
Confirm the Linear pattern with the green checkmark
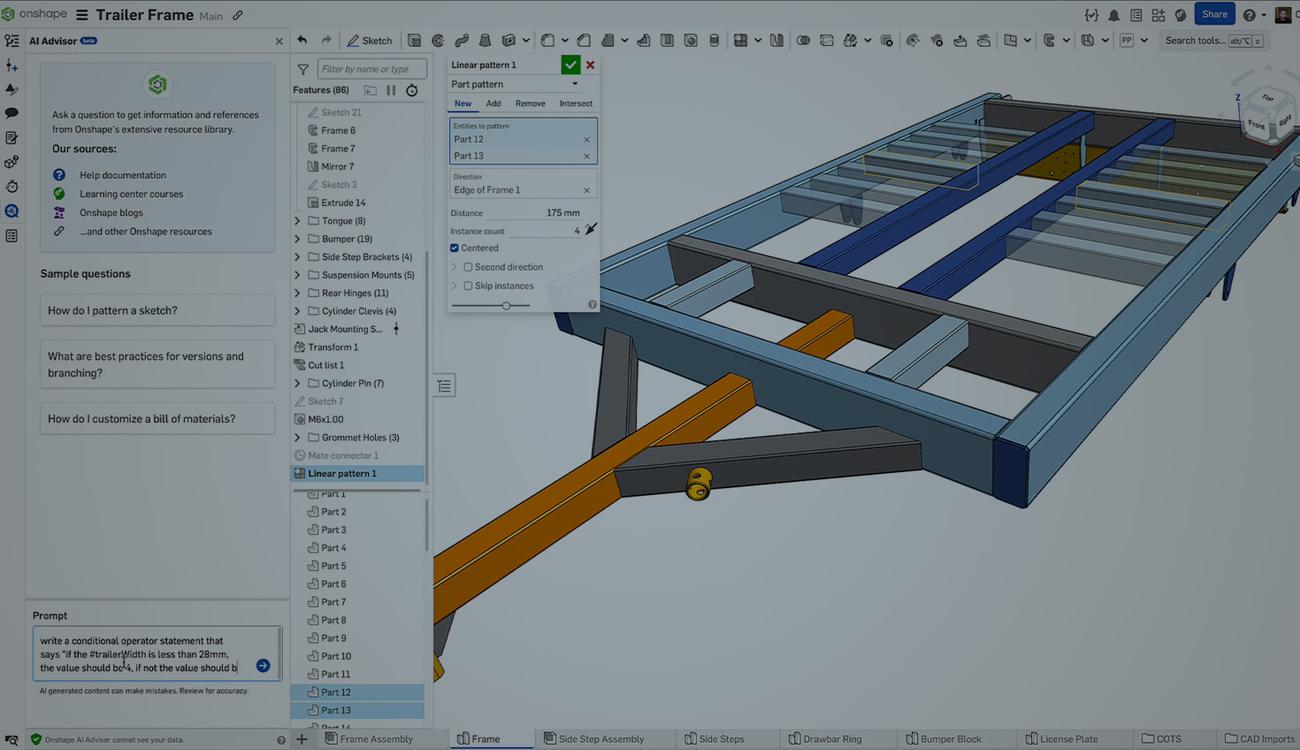570,64
